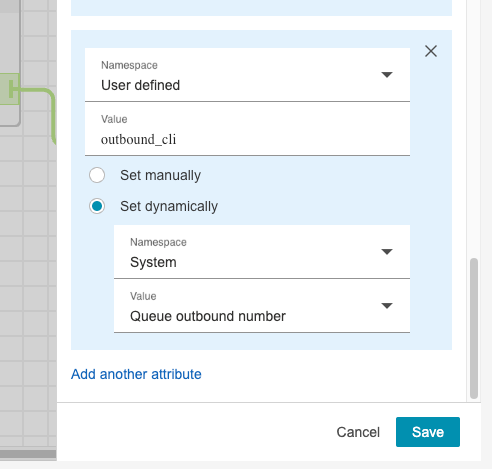Click the Save button
Screen dimensions: 492x469
[428, 432]
